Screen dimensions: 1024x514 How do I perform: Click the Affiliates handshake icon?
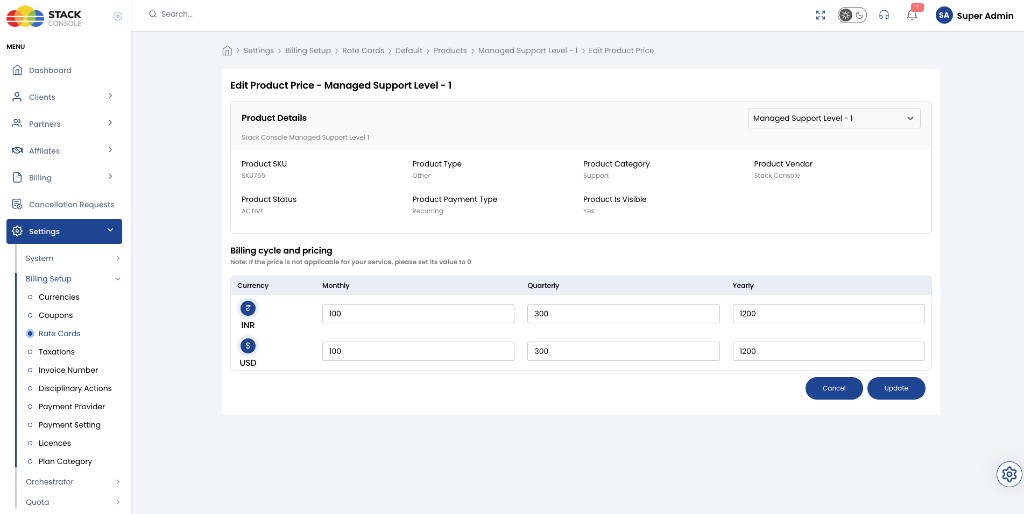tap(18, 150)
